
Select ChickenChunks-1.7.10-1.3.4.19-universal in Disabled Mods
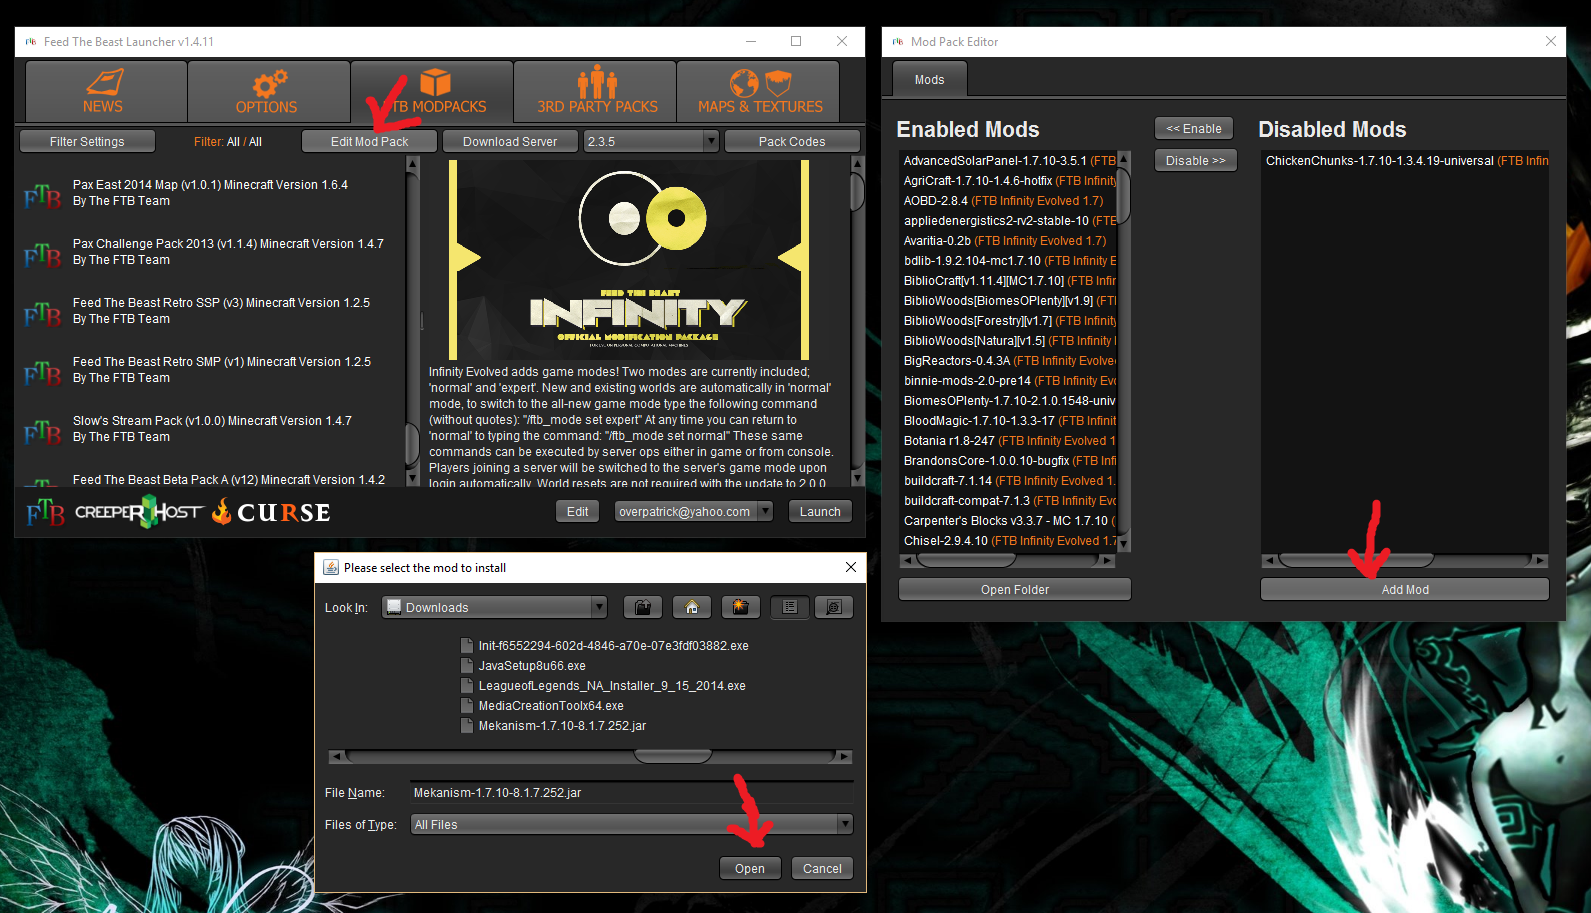tap(1405, 161)
